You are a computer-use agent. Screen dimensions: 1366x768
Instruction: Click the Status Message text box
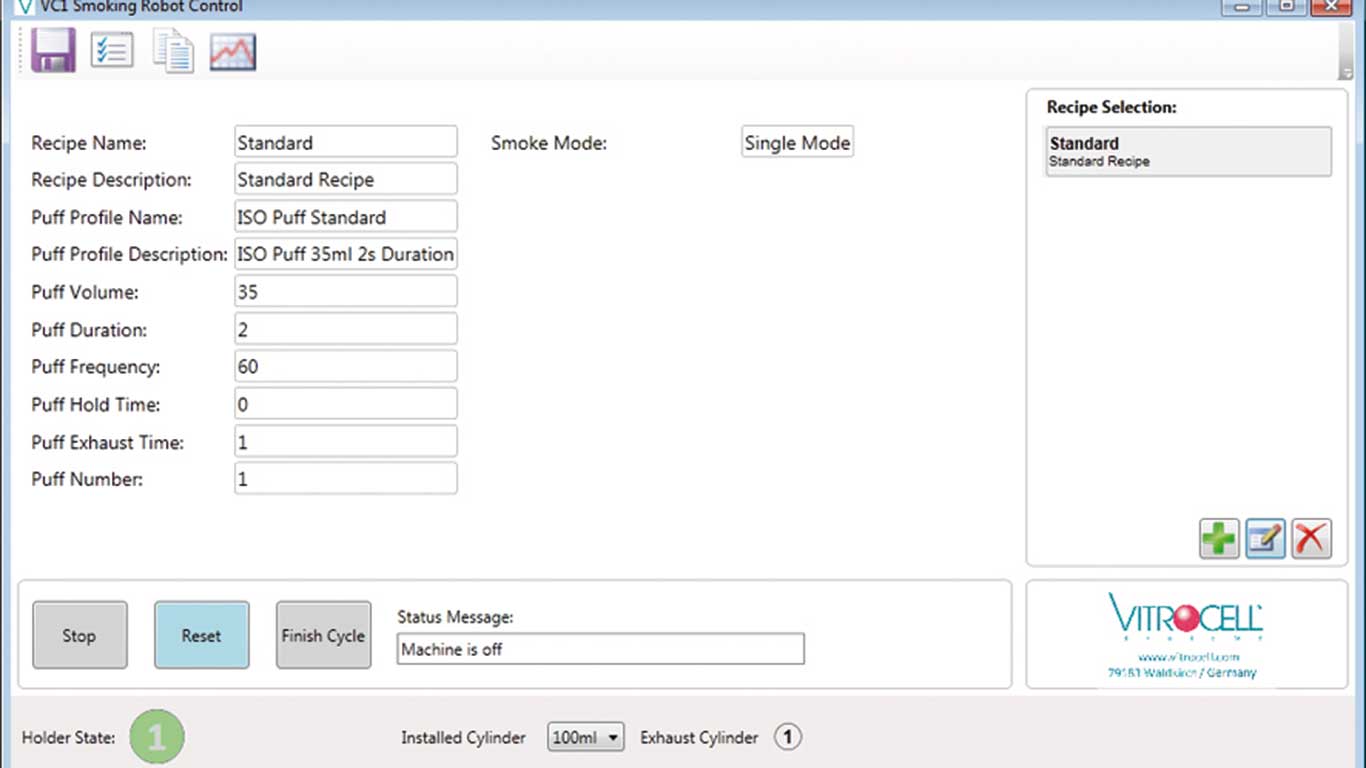click(600, 649)
